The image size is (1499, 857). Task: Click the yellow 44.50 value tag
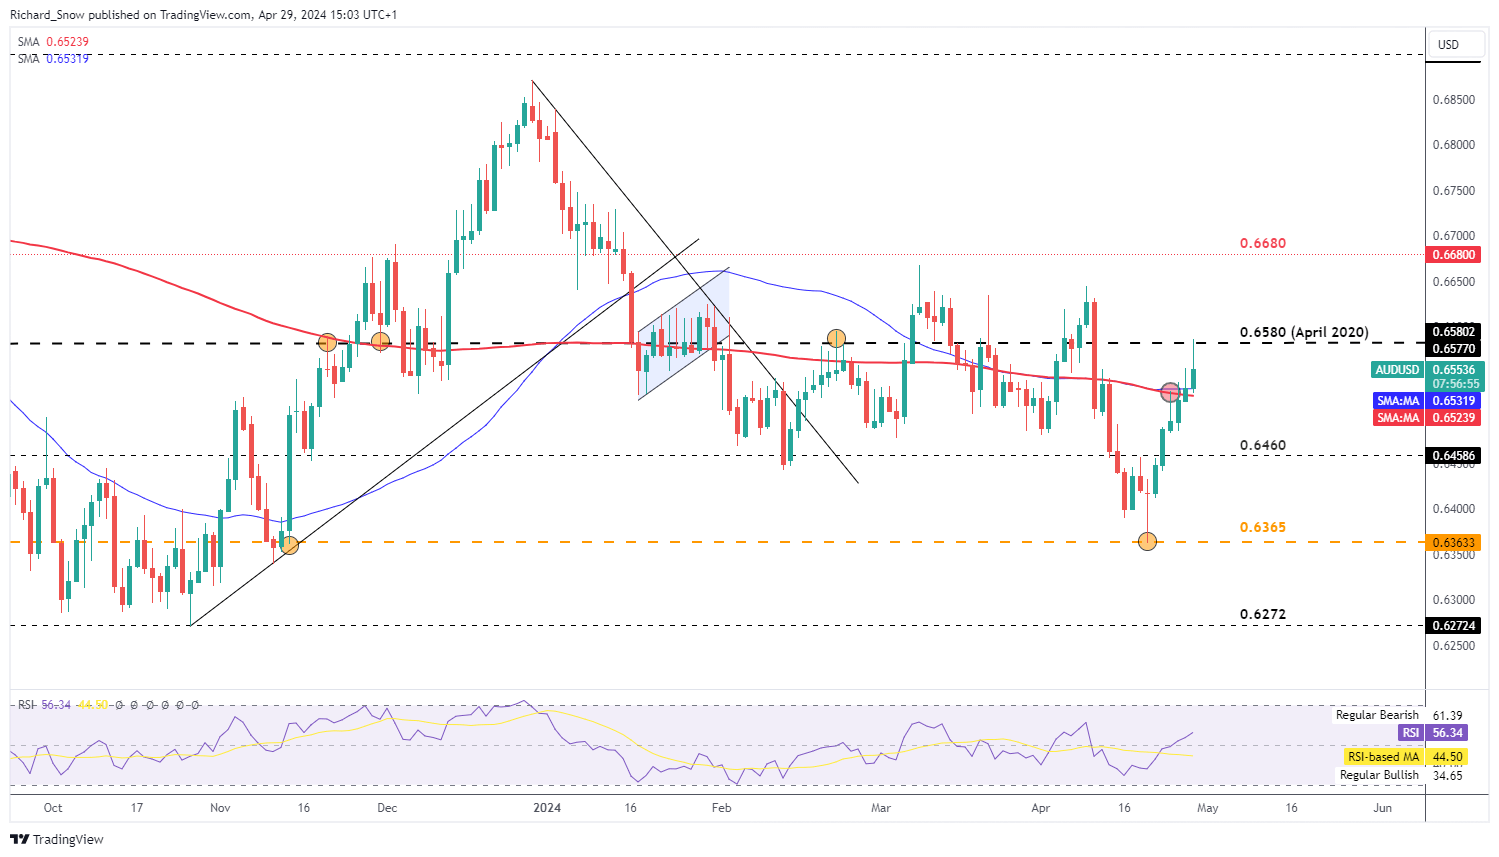coord(1448,757)
